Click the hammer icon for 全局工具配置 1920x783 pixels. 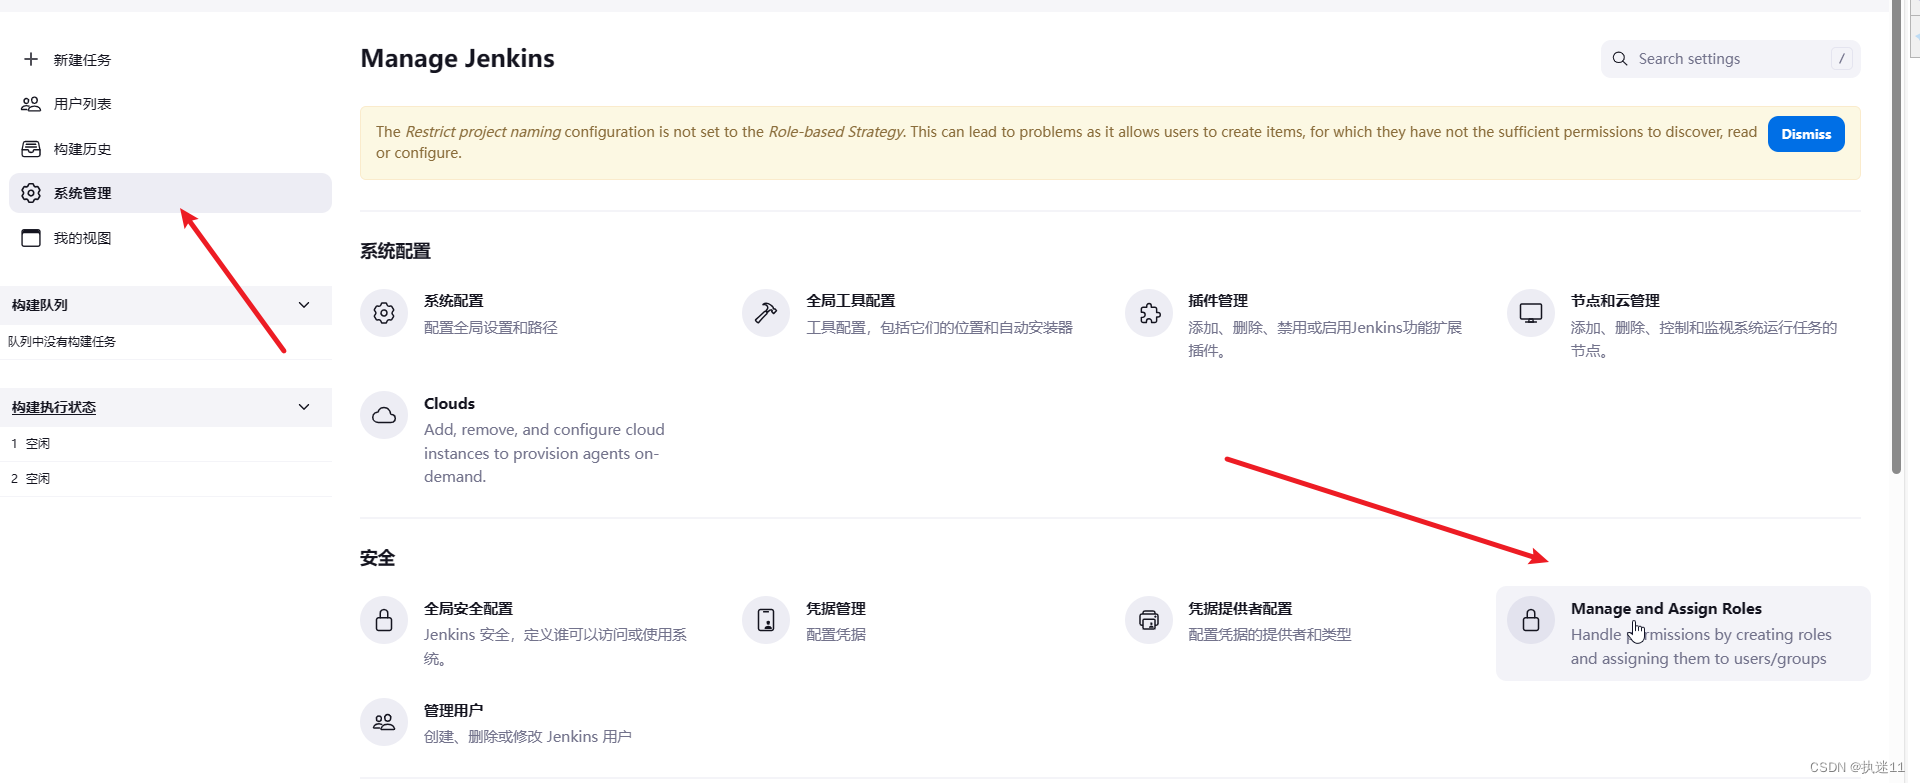(x=766, y=313)
